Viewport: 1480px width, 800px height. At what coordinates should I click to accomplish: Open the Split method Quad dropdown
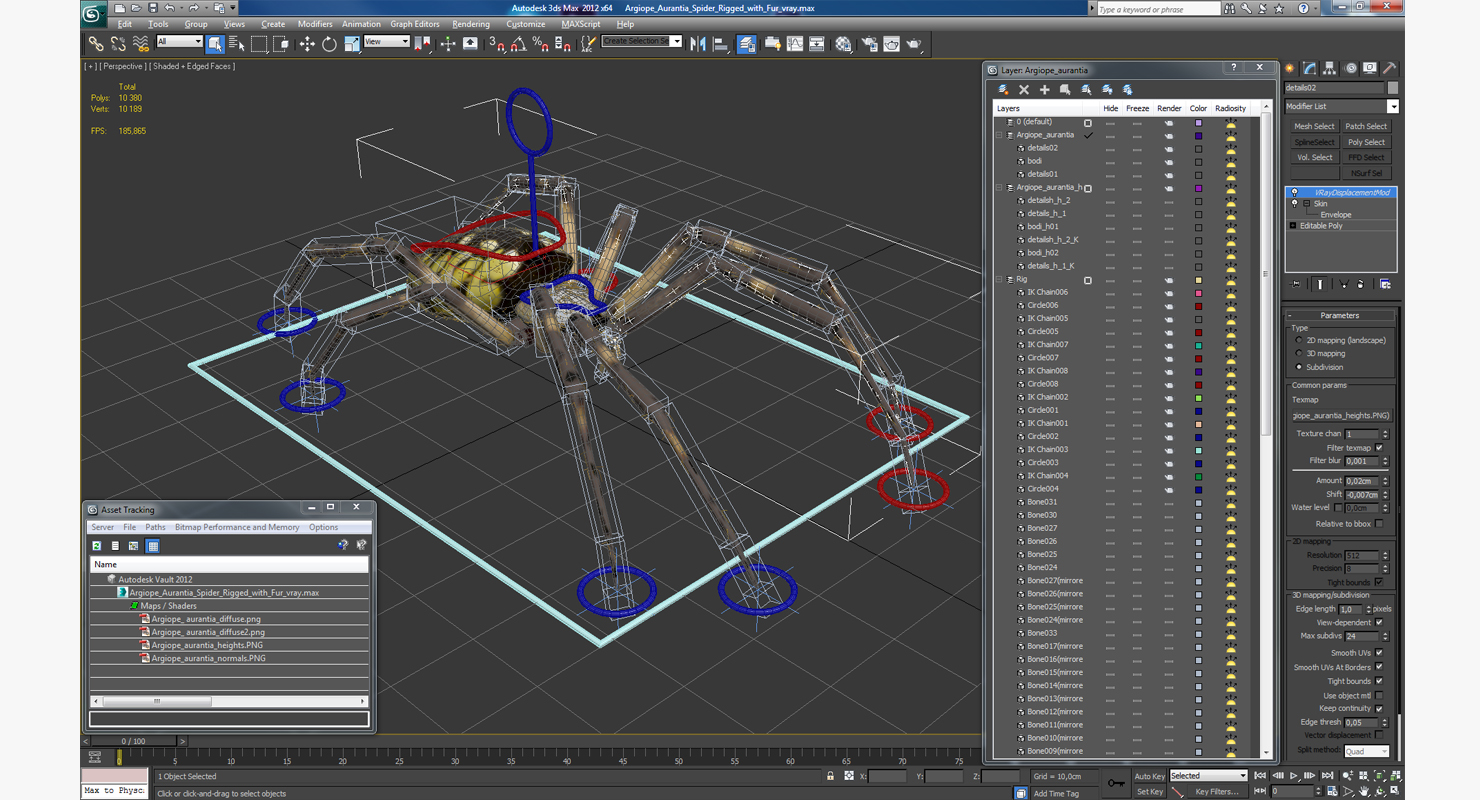[x=1366, y=751]
